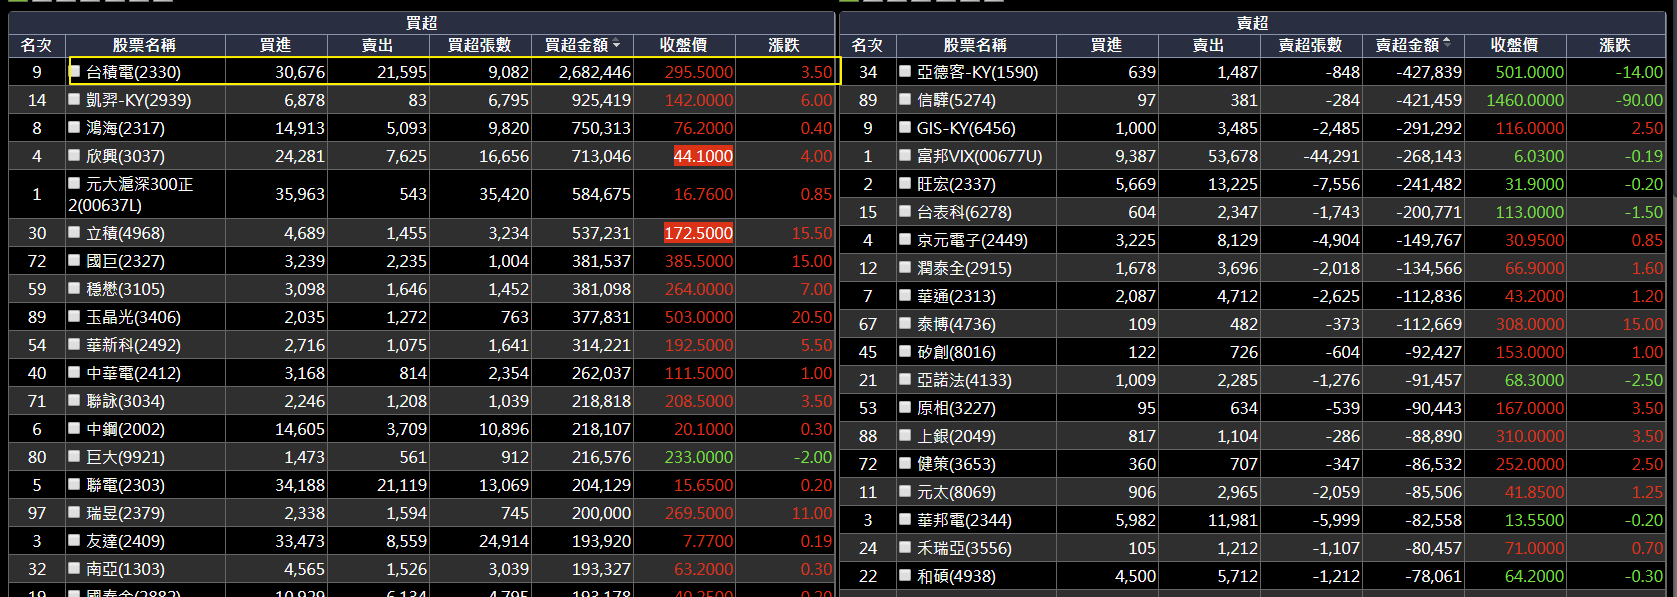
Task: Sort by 賣超張數 column header
Action: [1310, 45]
